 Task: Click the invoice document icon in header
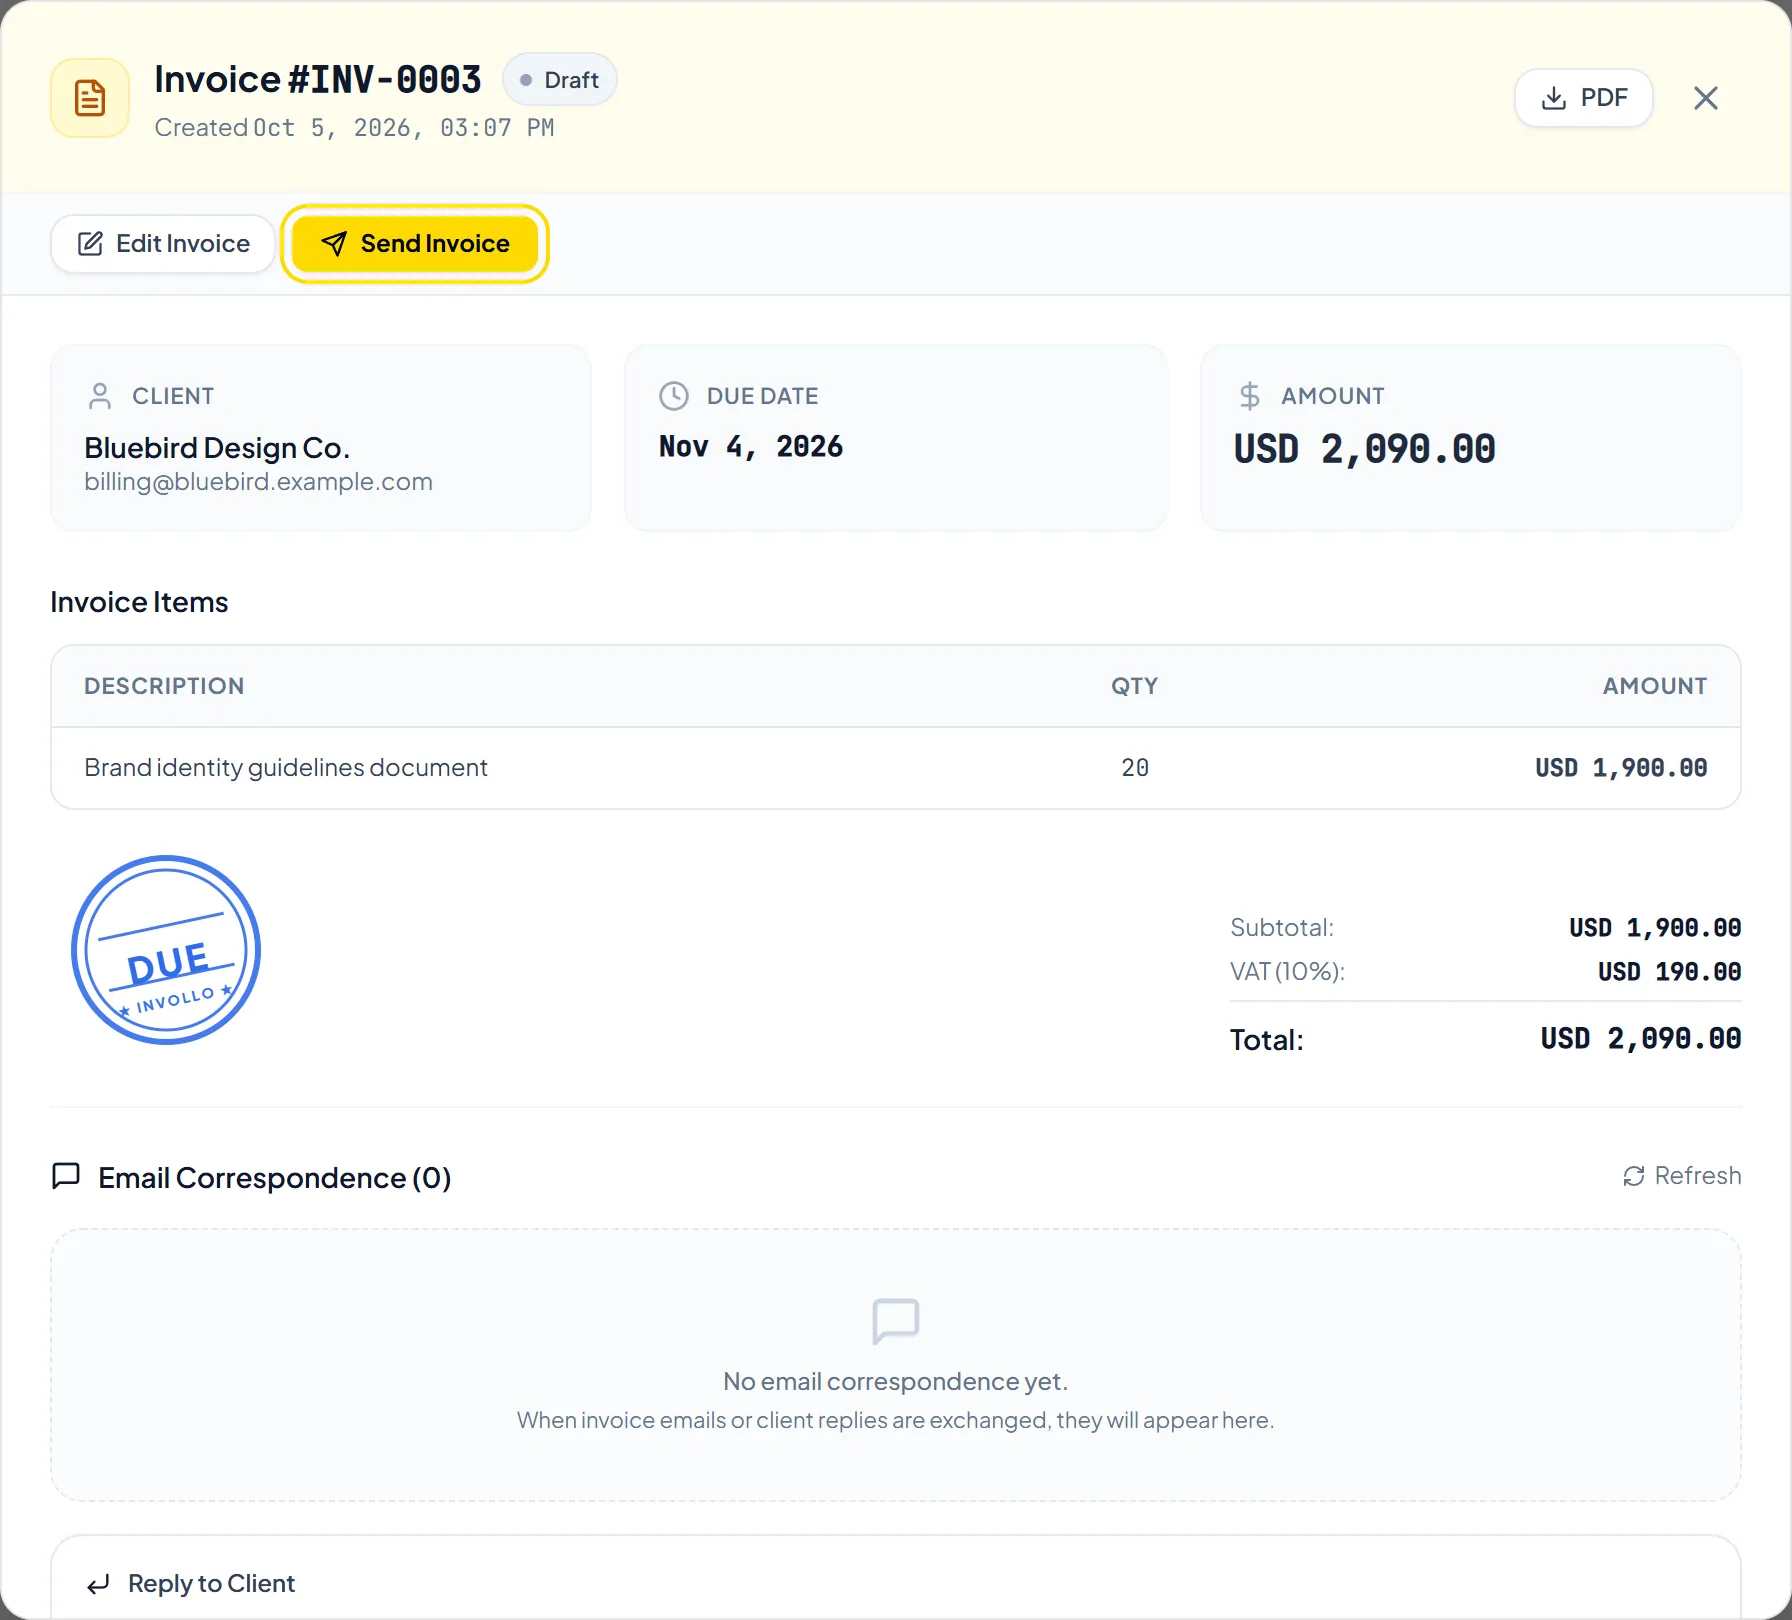click(90, 98)
